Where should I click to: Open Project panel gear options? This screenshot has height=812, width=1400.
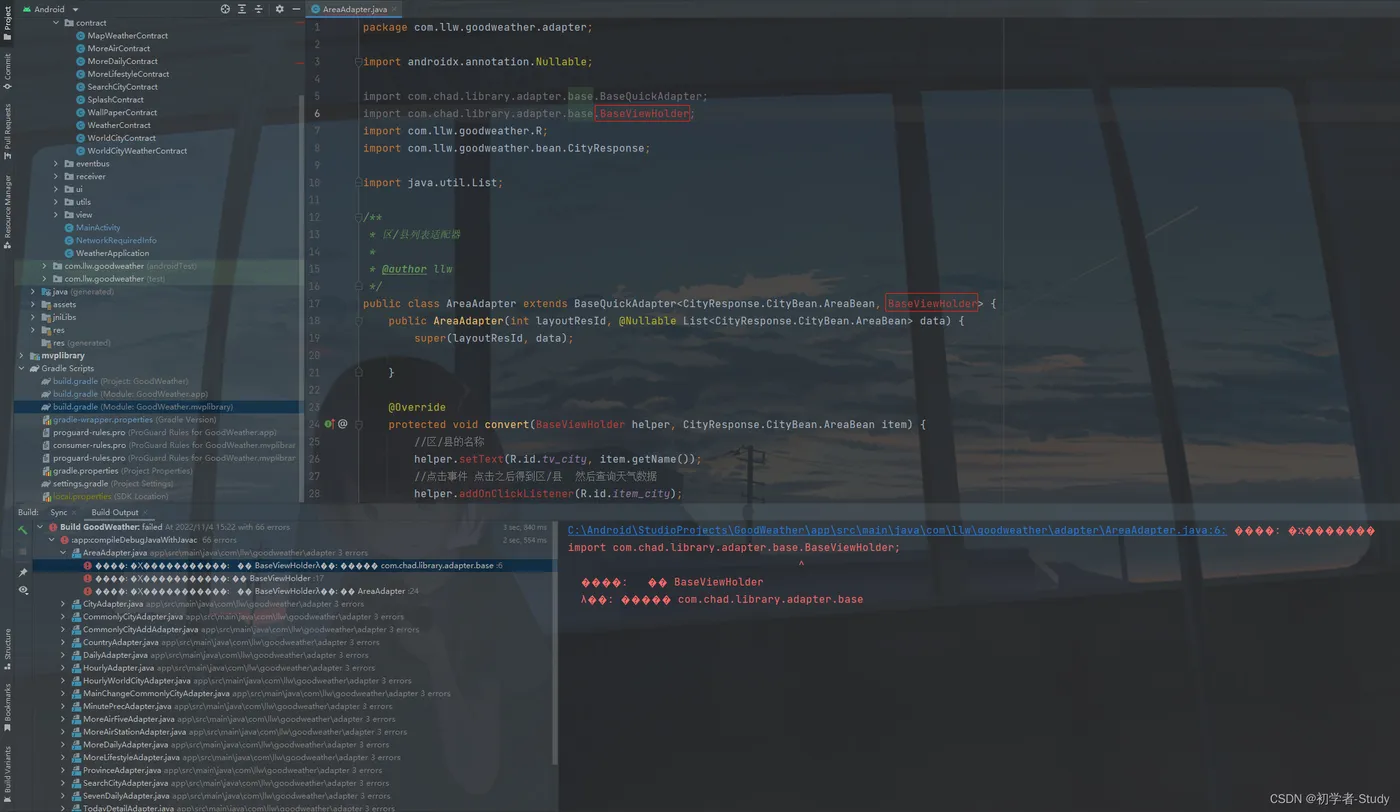tap(279, 9)
